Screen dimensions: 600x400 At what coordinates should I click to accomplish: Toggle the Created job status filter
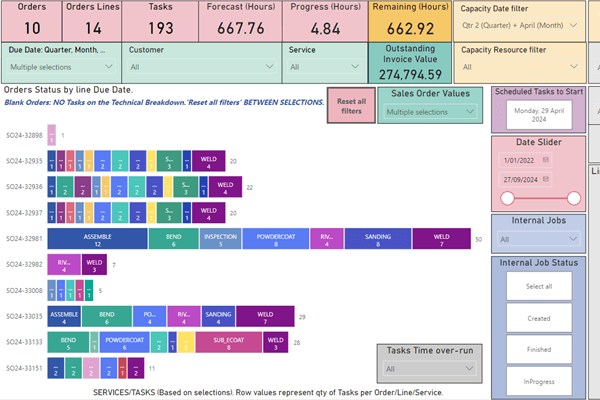click(539, 318)
